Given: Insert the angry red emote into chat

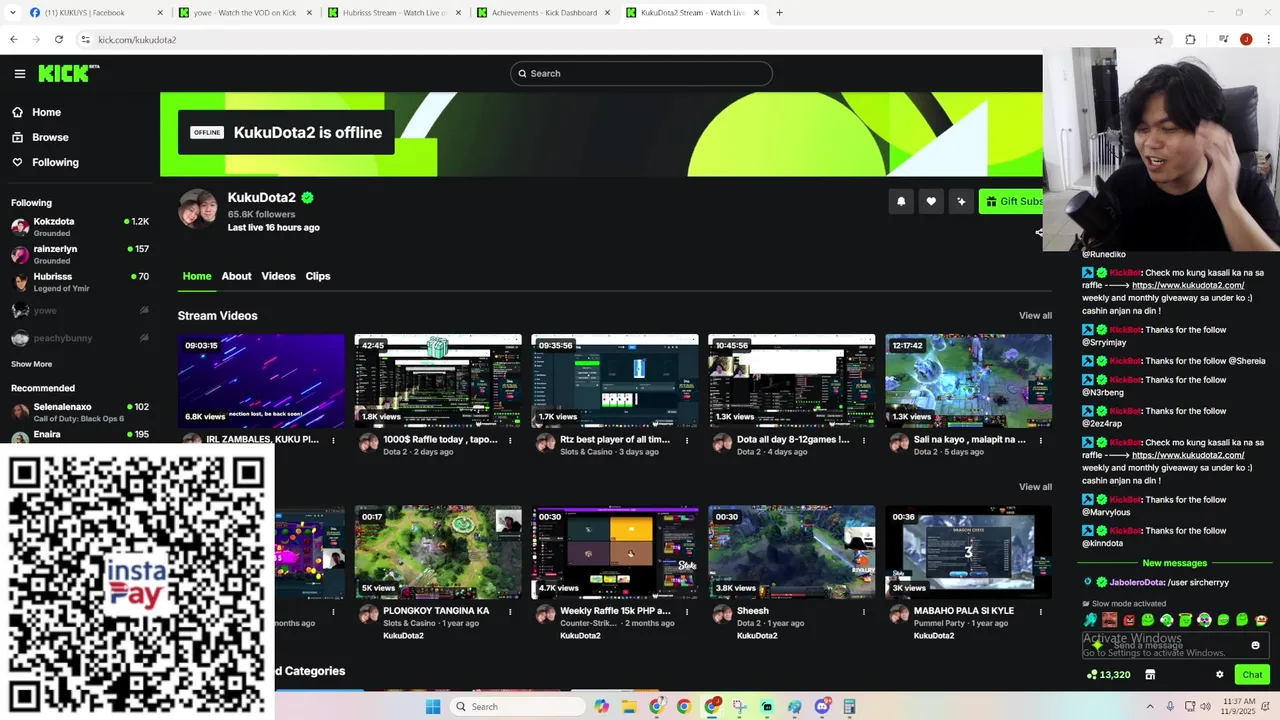Looking at the screenshot, I should pyautogui.click(x=1128, y=620).
